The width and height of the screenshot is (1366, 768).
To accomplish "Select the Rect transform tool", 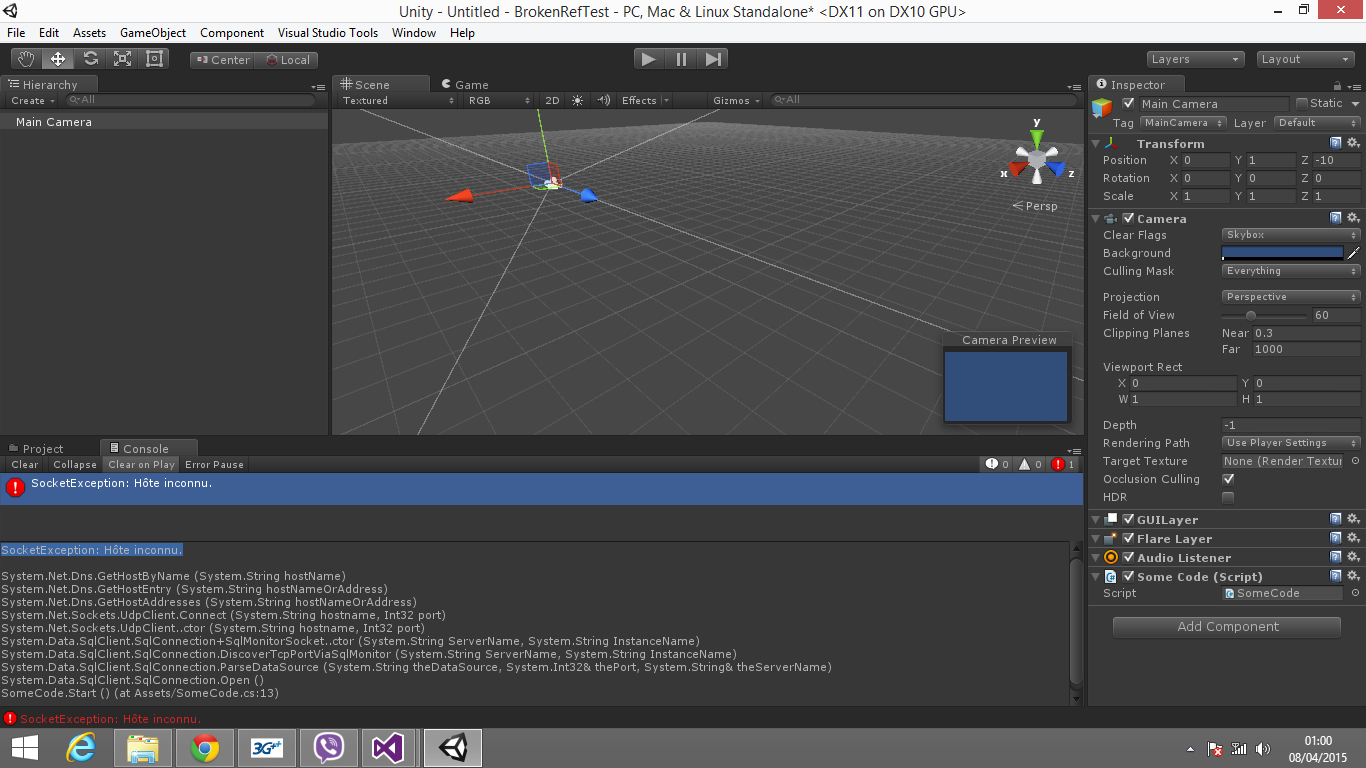I will [154, 59].
